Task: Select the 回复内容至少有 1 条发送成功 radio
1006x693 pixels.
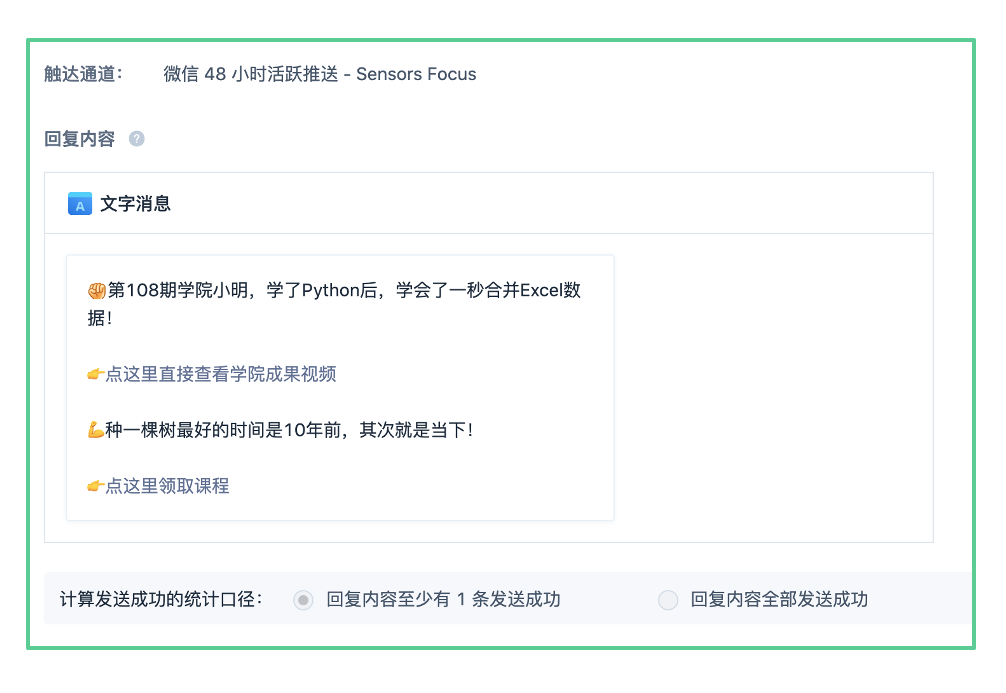Action: click(303, 599)
